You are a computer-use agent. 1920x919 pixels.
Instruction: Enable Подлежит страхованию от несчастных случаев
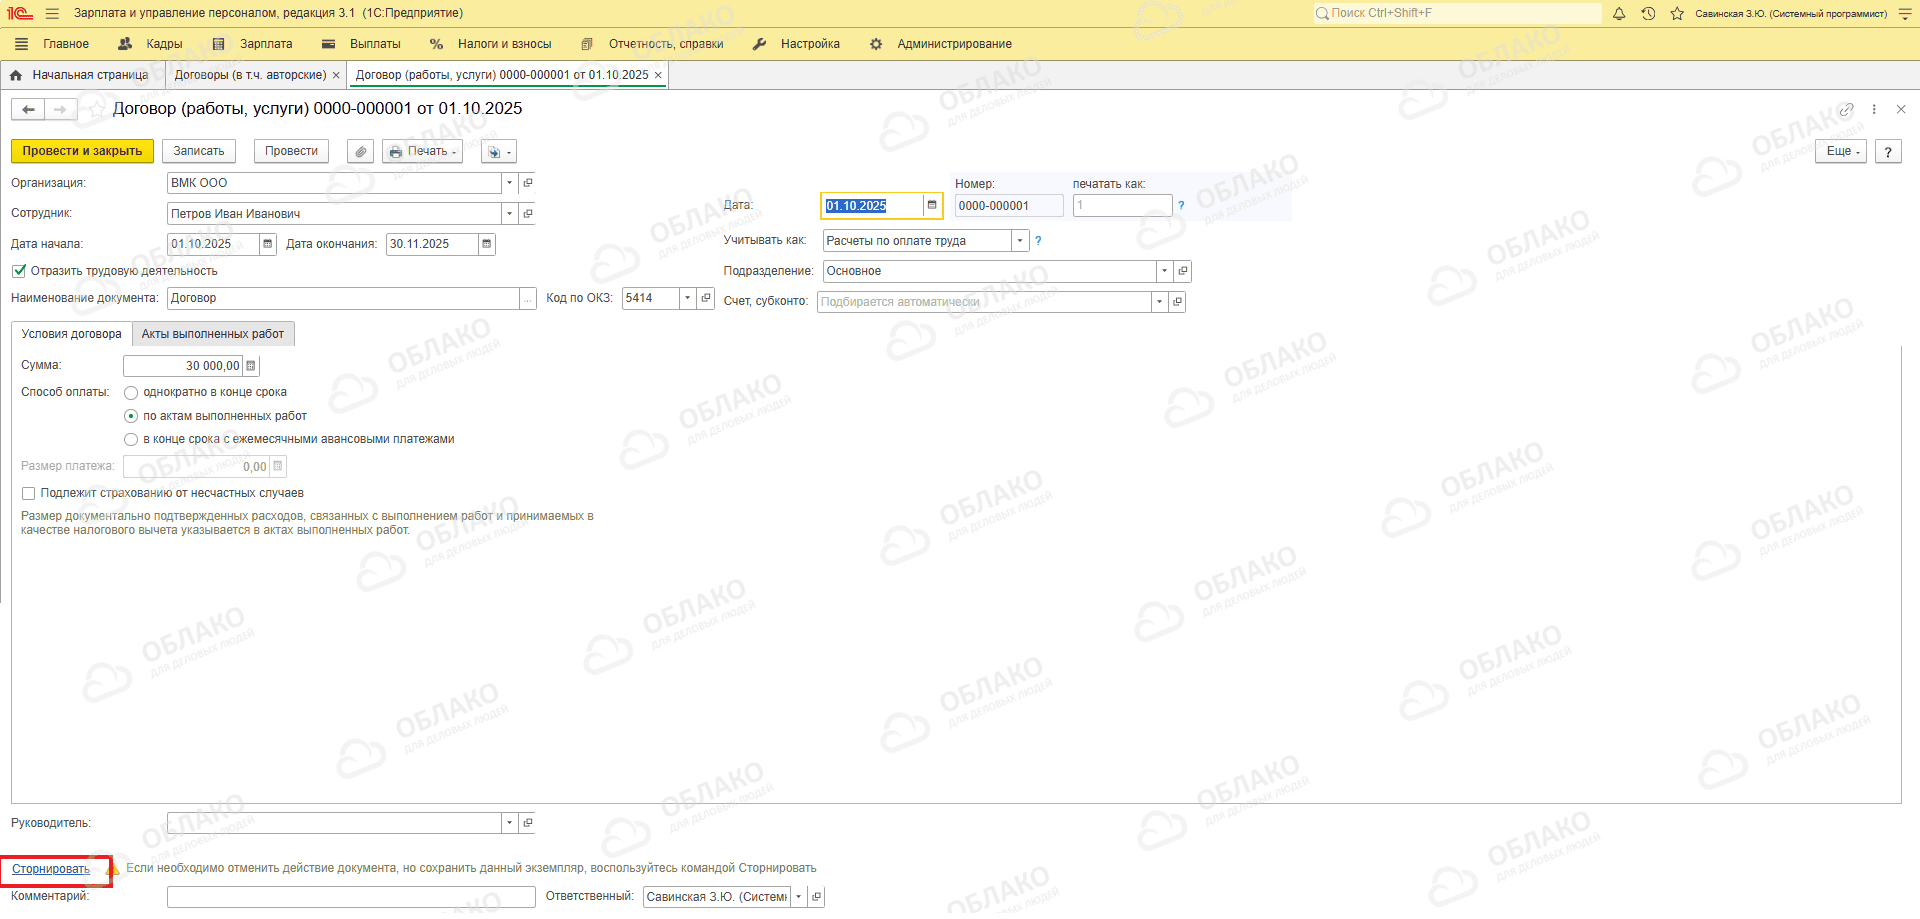pyautogui.click(x=29, y=493)
